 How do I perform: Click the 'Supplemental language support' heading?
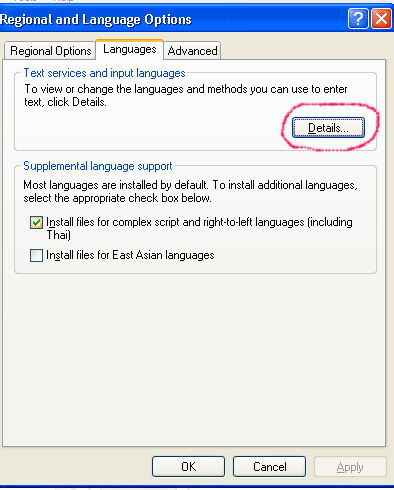98,166
